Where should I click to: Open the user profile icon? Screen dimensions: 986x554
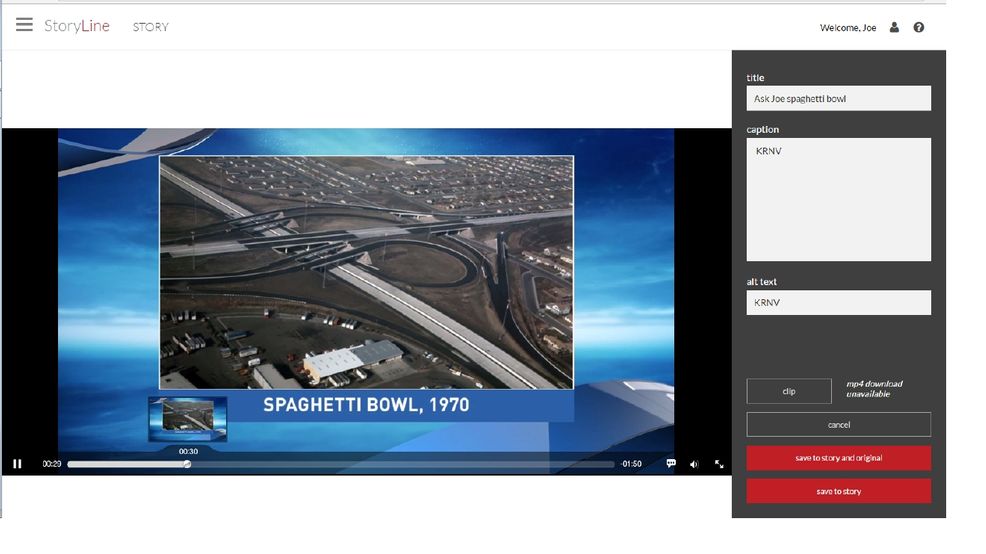pos(894,28)
